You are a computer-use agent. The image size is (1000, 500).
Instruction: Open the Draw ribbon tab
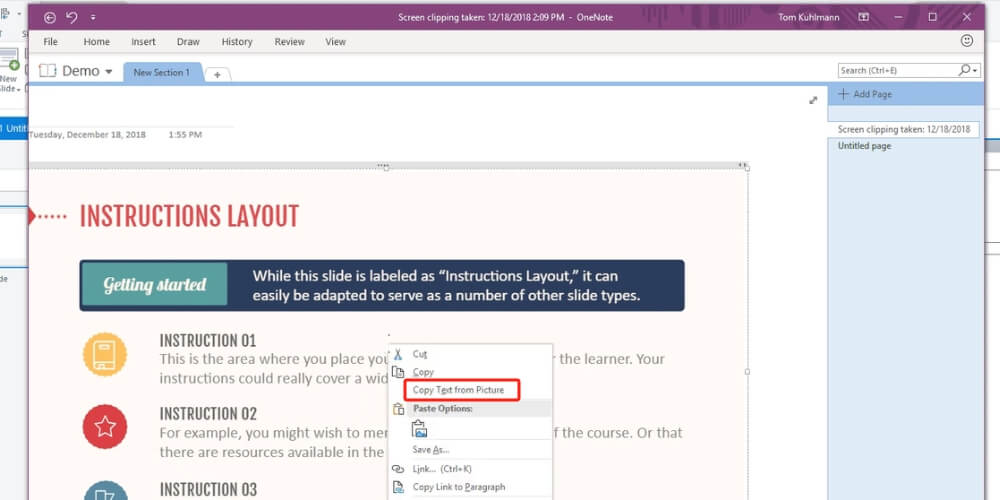pos(188,41)
